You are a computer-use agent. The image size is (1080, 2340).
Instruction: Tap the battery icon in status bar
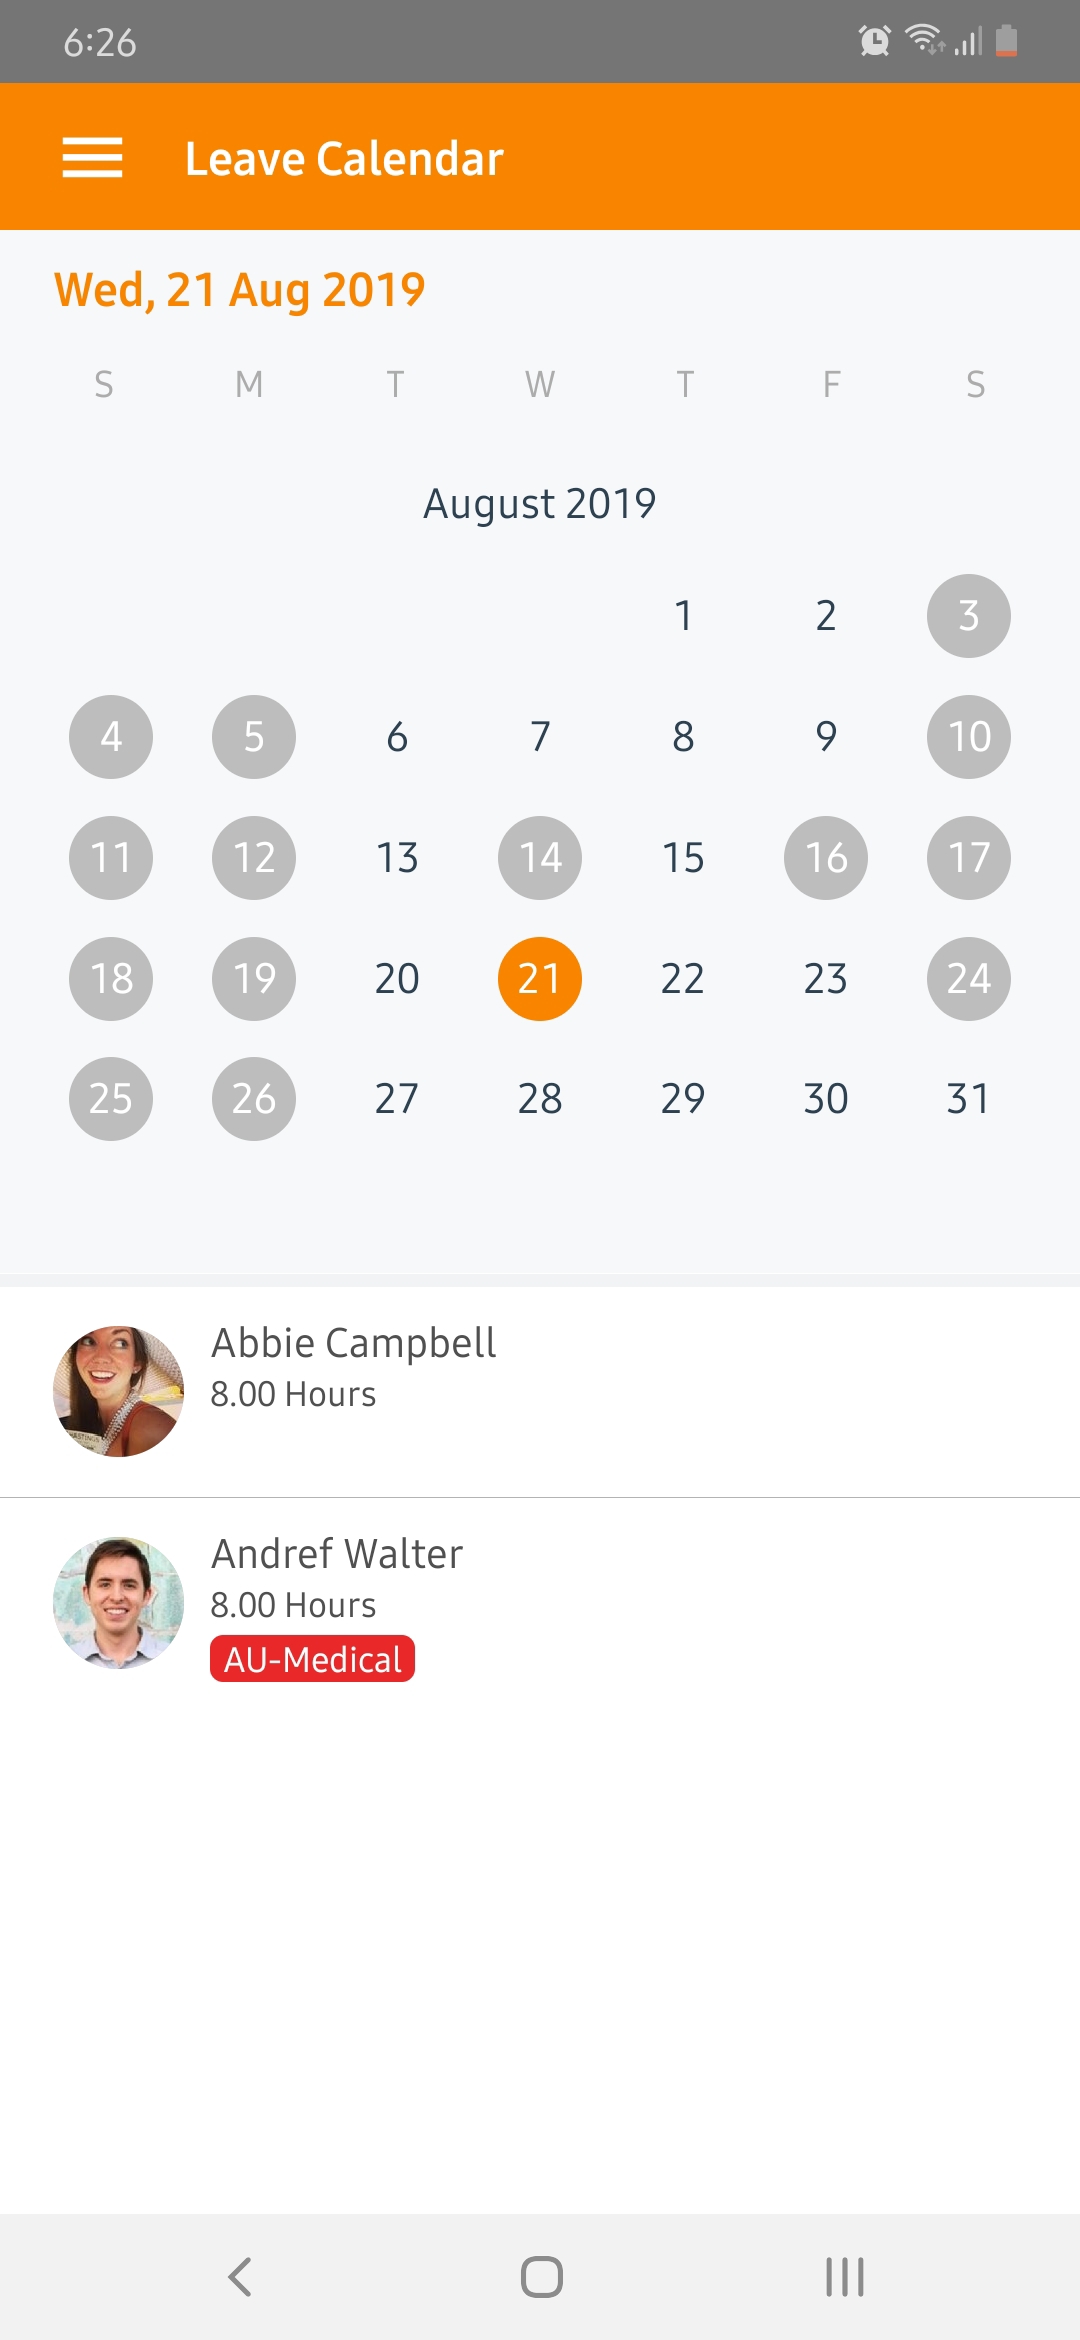[x=1007, y=41]
